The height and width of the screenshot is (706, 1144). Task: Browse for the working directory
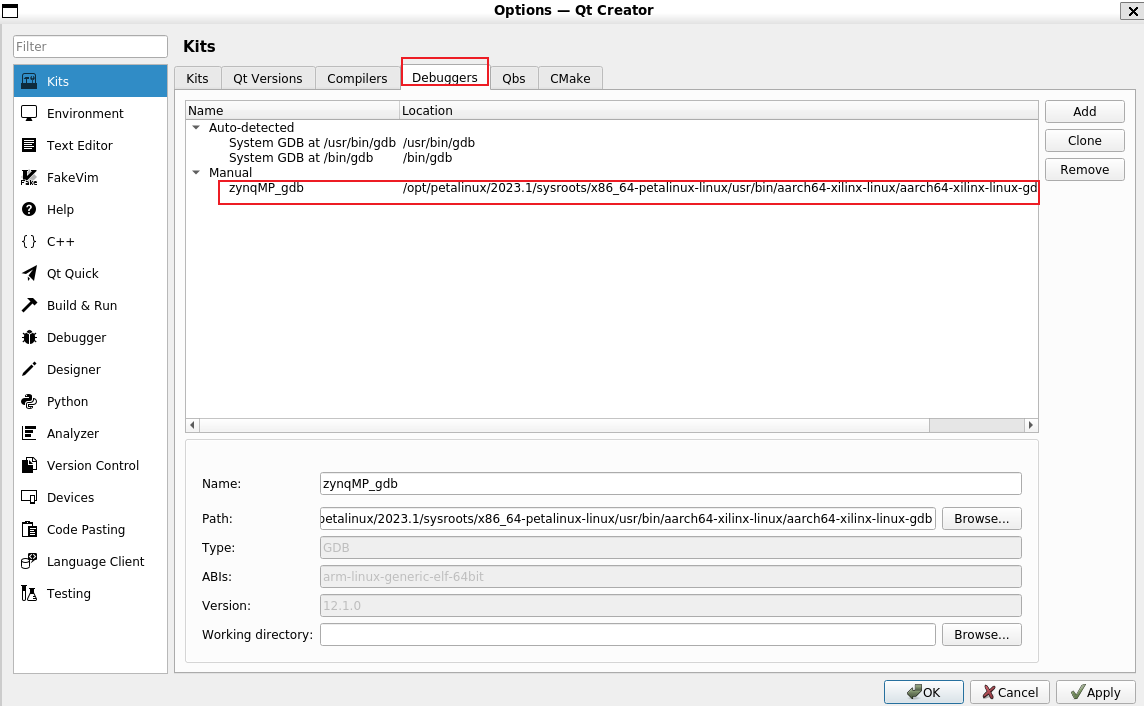point(981,635)
